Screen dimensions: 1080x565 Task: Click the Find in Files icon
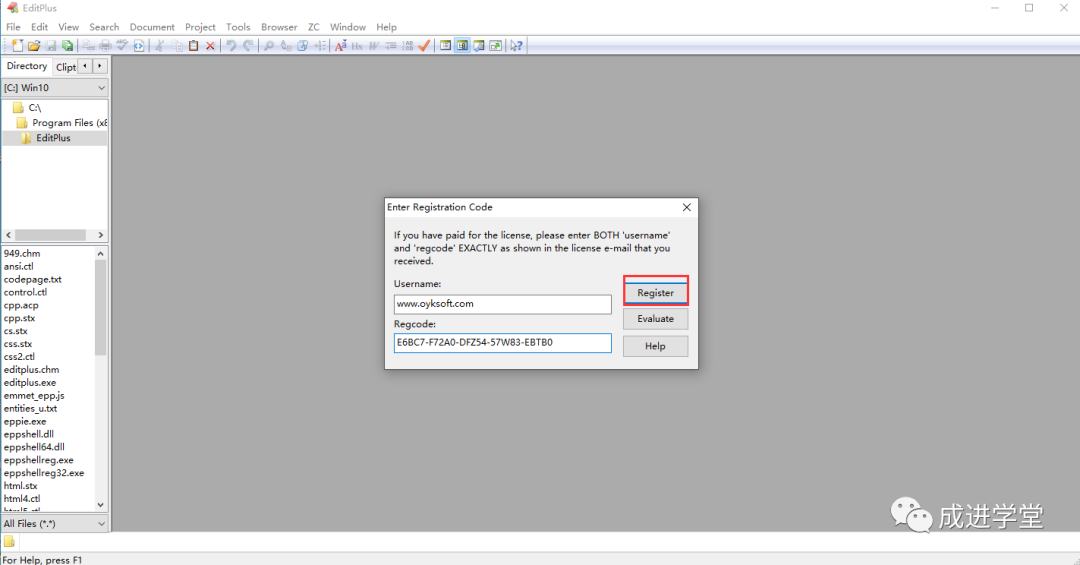[302, 45]
